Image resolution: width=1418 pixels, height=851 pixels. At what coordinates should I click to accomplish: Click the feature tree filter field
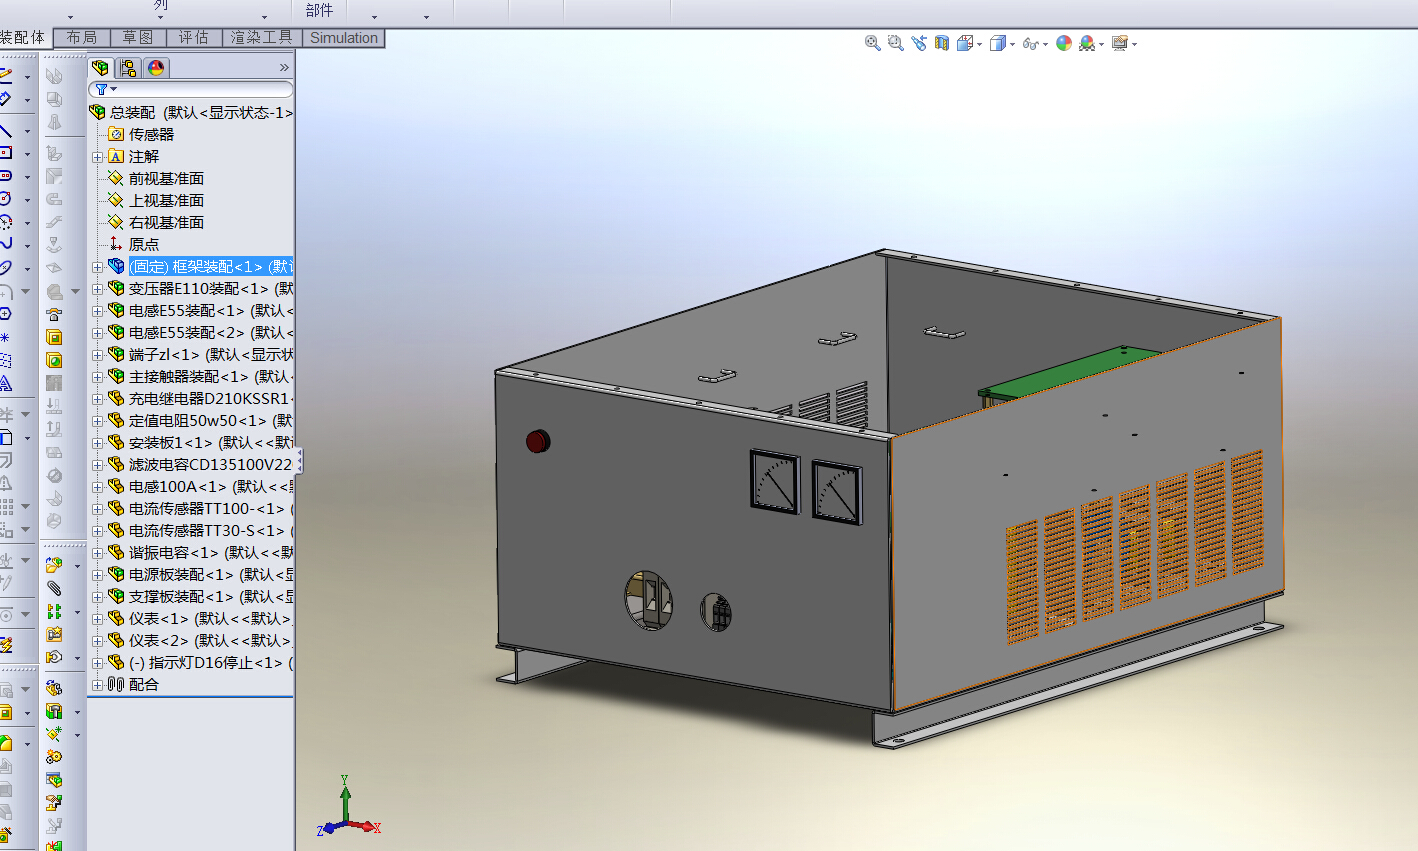(x=191, y=89)
